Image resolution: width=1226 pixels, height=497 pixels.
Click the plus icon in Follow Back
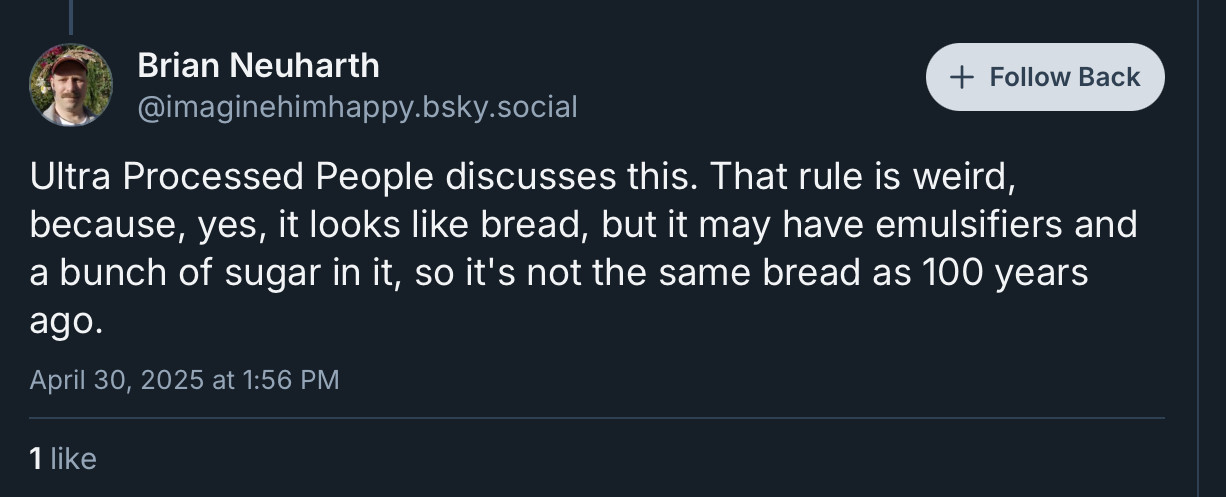(962, 77)
